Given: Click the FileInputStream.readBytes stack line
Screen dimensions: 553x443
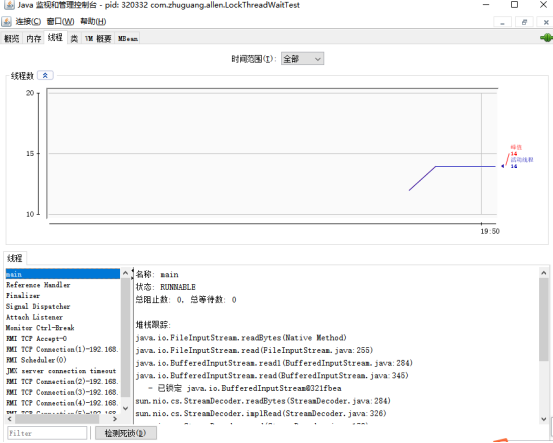Looking at the screenshot, I should pos(241,338).
